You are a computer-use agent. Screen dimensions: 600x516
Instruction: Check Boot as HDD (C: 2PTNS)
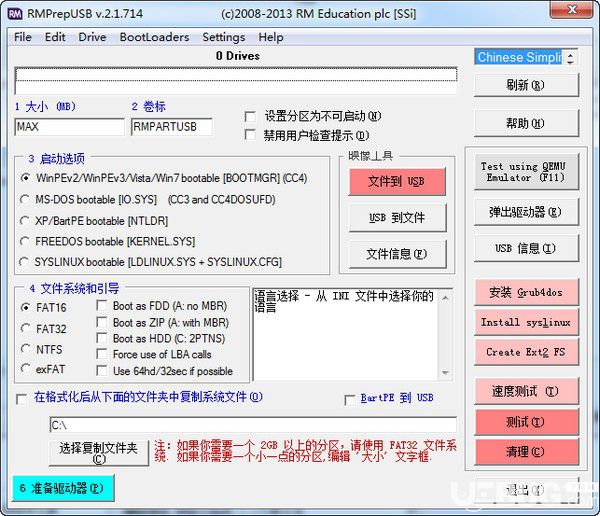pyautogui.click(x=102, y=338)
